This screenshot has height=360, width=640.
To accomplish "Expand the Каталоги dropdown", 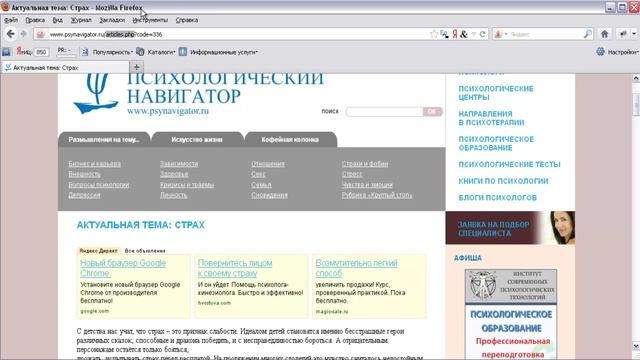I will click(x=174, y=52).
